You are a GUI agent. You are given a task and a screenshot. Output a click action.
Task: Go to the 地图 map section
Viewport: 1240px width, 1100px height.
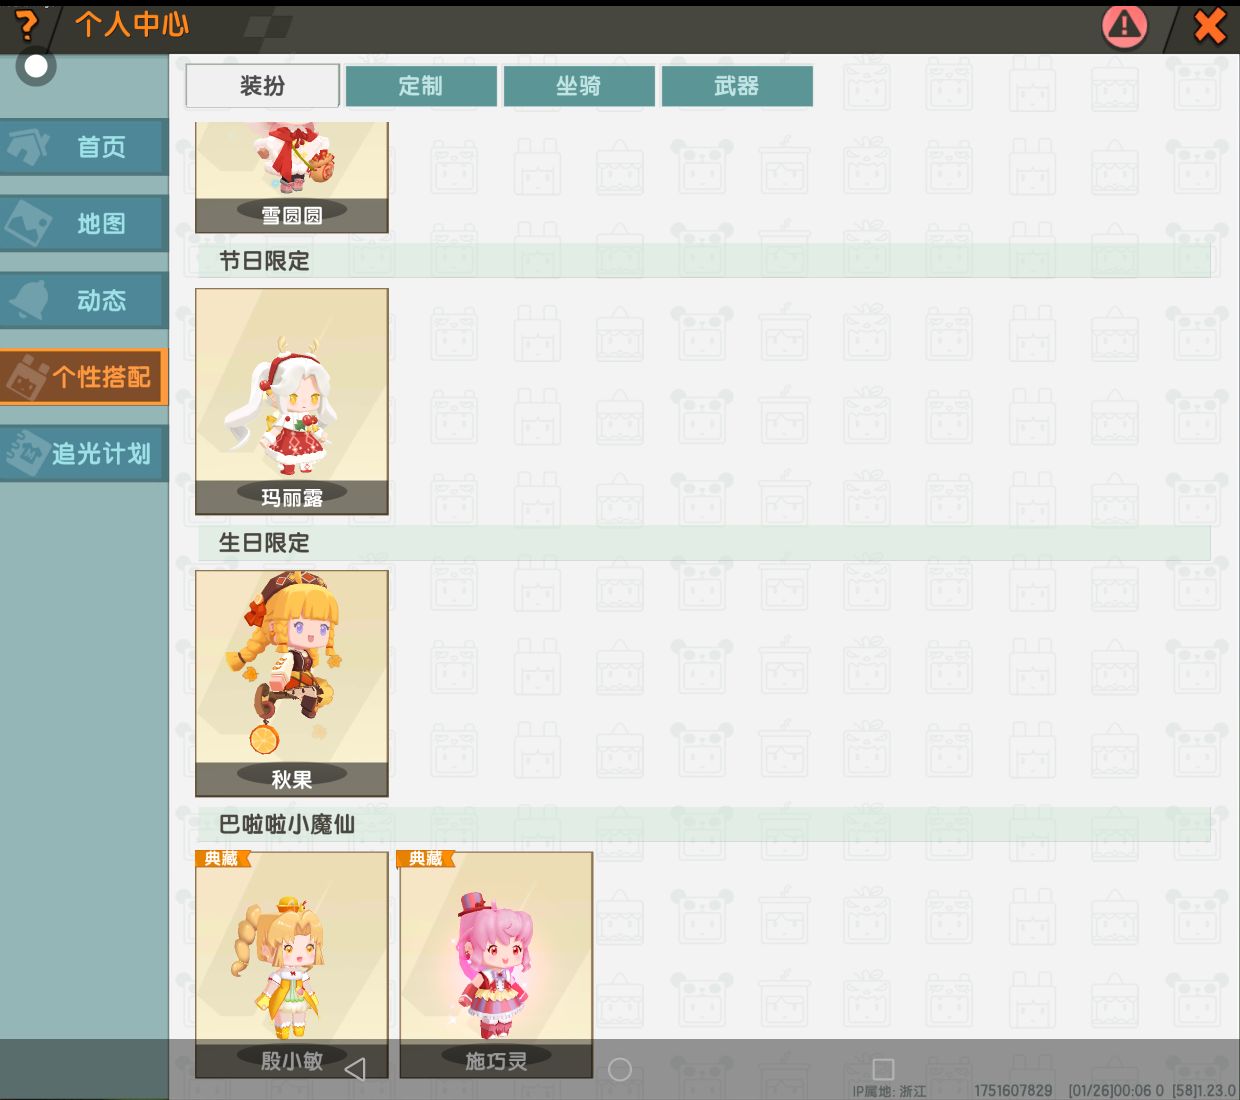[x=84, y=223]
